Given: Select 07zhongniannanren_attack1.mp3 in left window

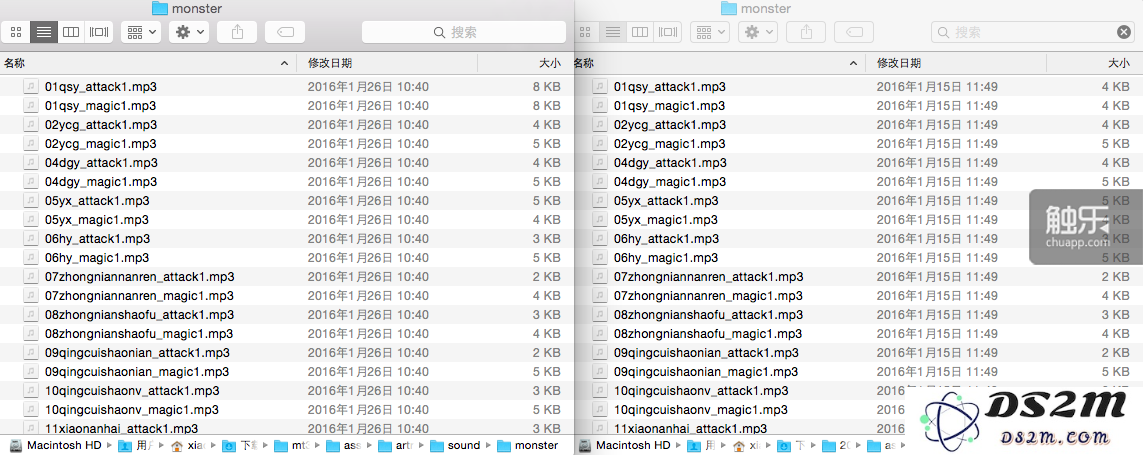Looking at the screenshot, I should tap(139, 276).
